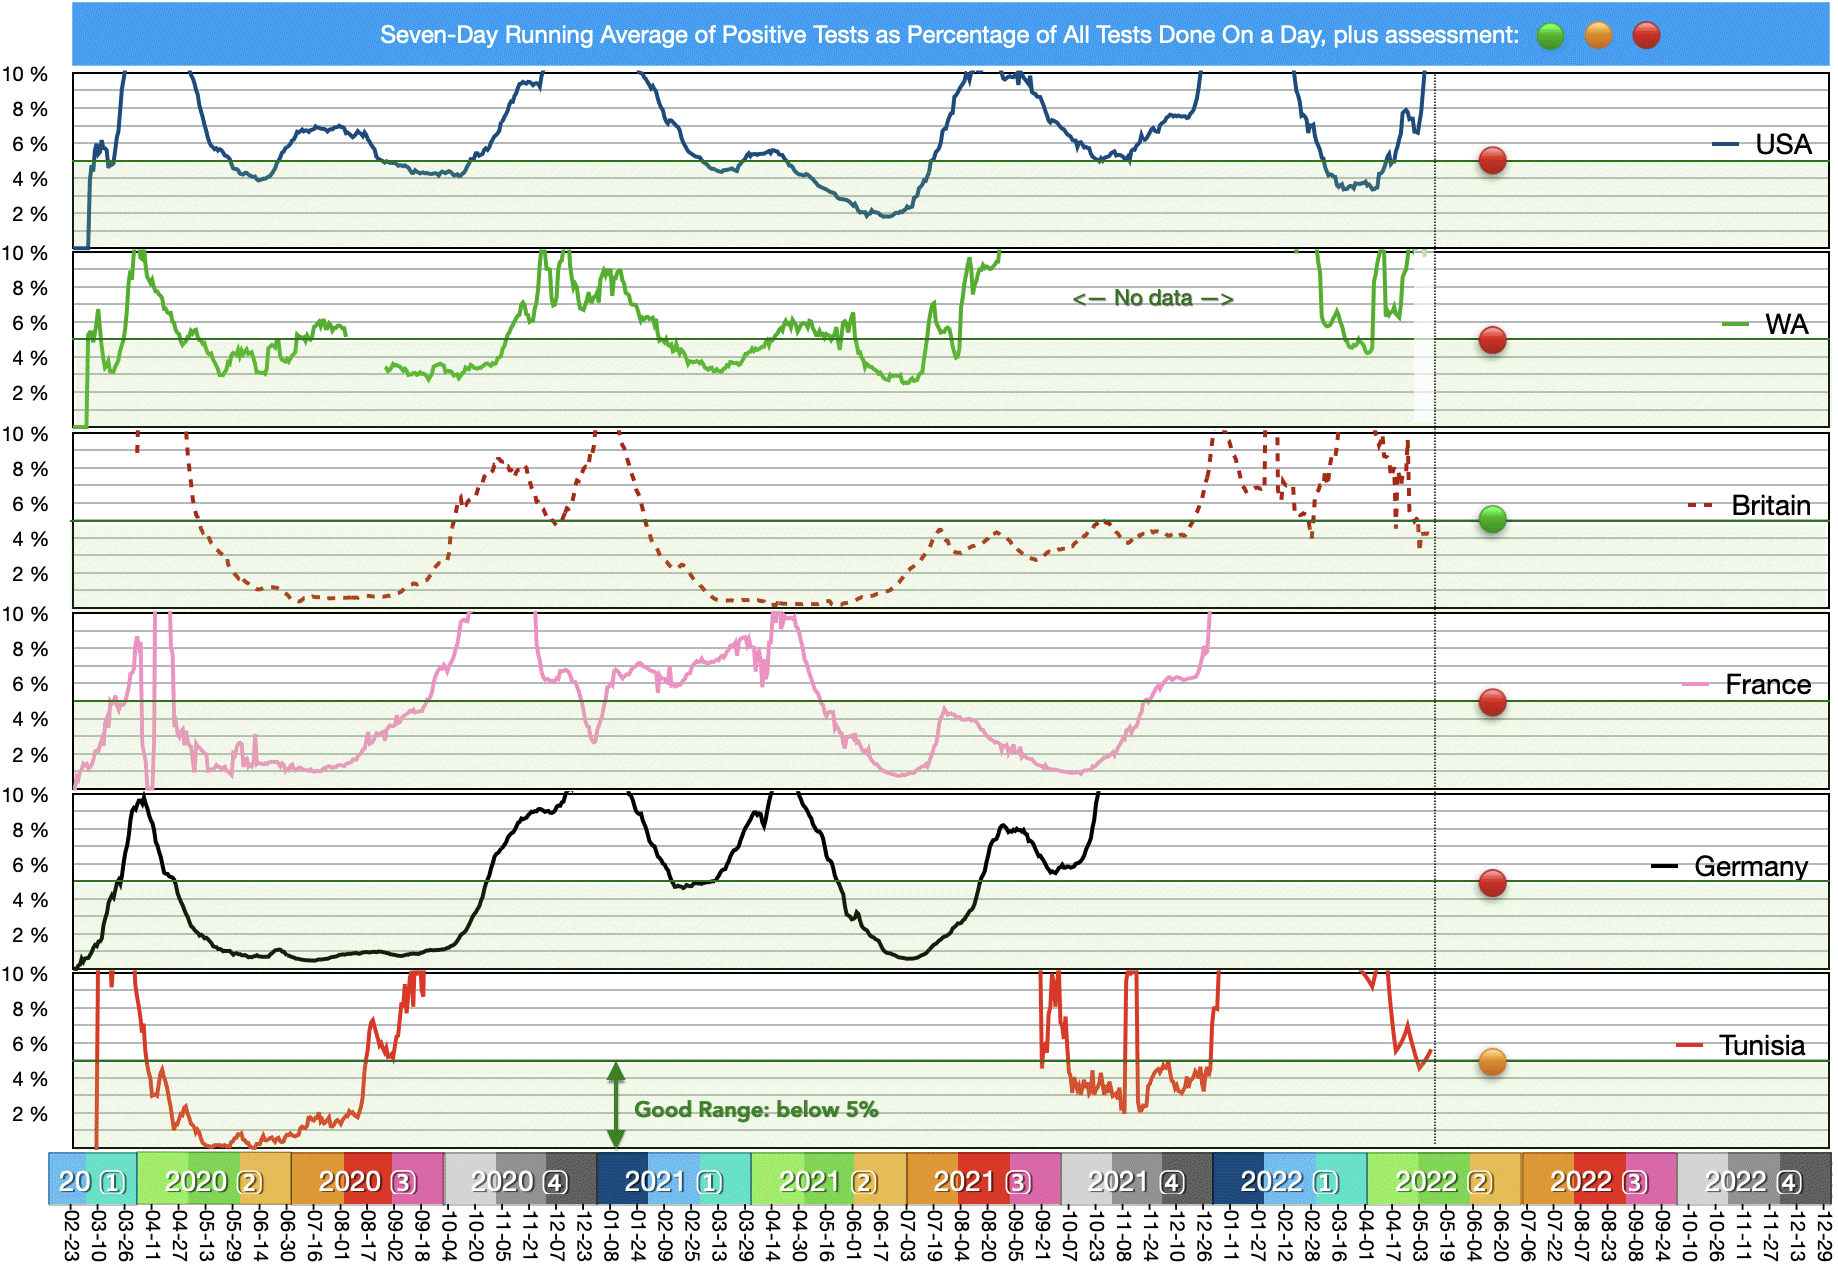Click the green double-headed range arrow
The height and width of the screenshot is (1264, 1838).
[x=616, y=1104]
